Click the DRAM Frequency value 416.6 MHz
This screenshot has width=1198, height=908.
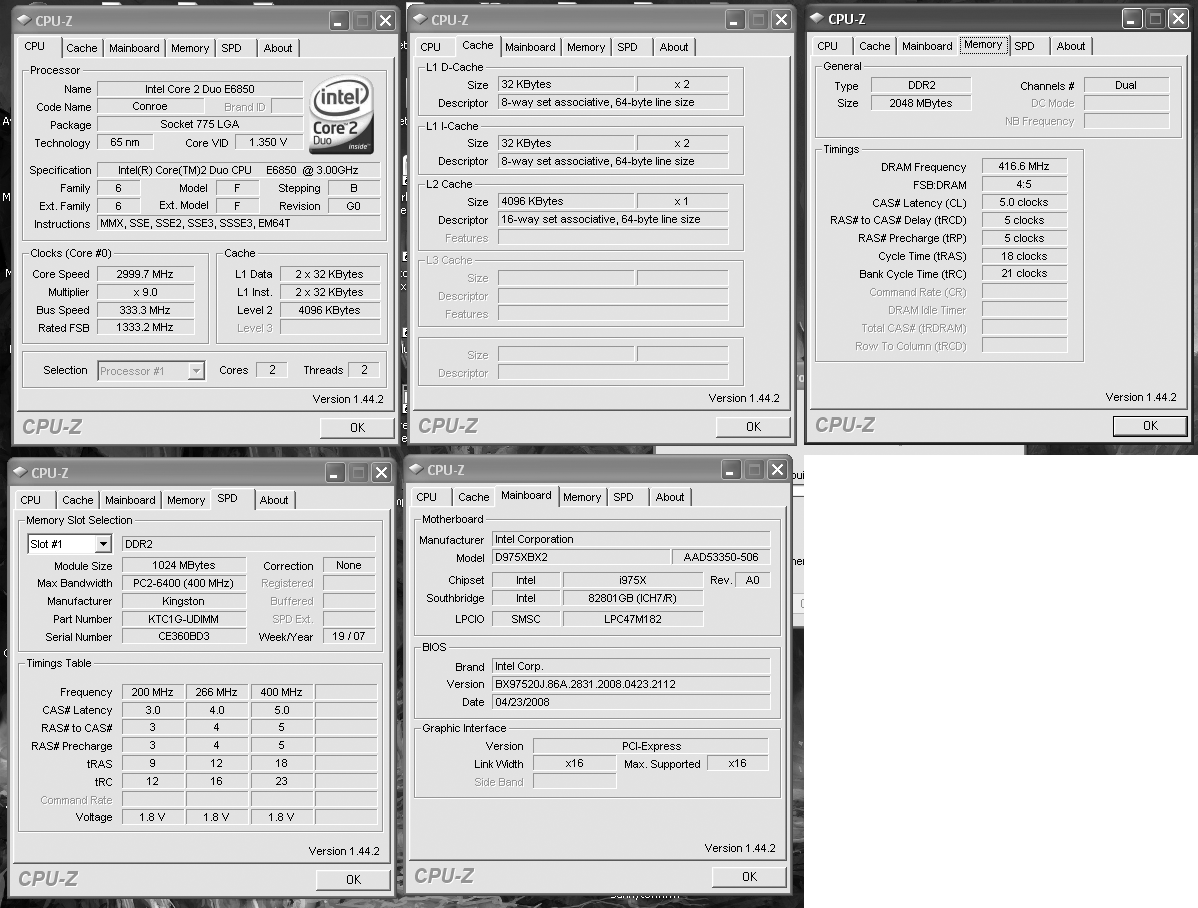click(1024, 166)
